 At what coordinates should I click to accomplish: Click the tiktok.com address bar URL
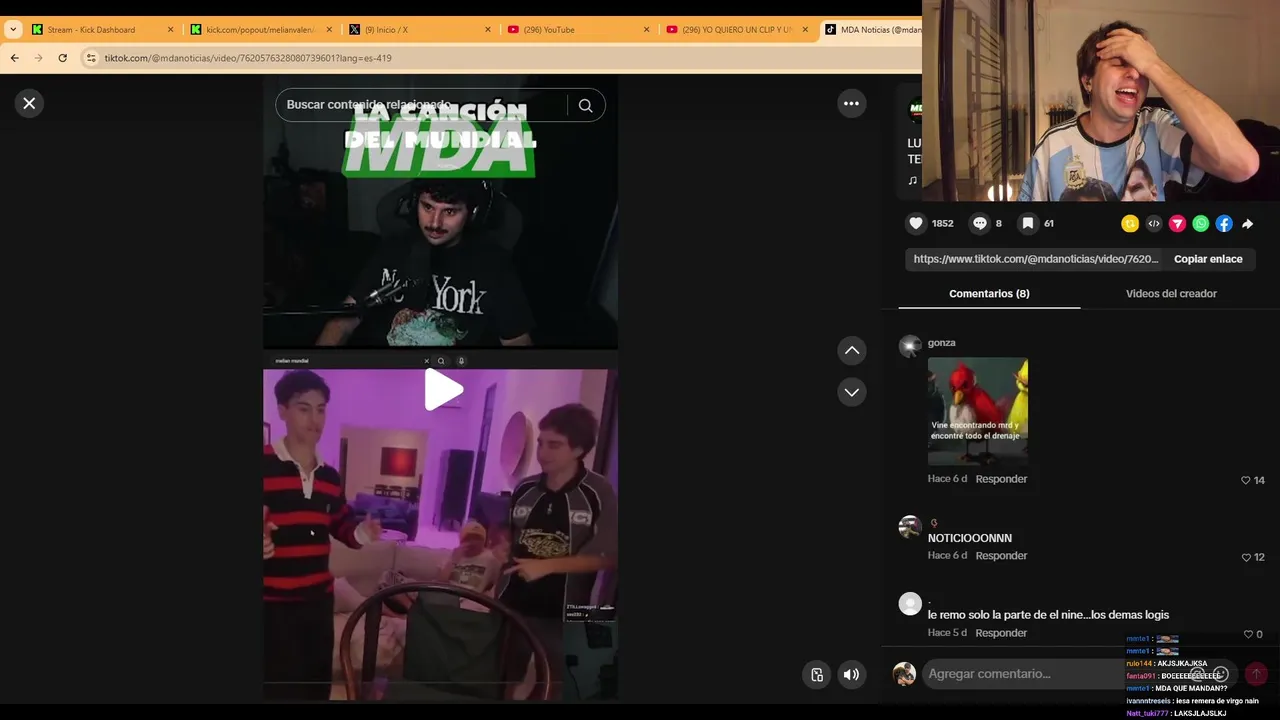pyautogui.click(x=248, y=58)
